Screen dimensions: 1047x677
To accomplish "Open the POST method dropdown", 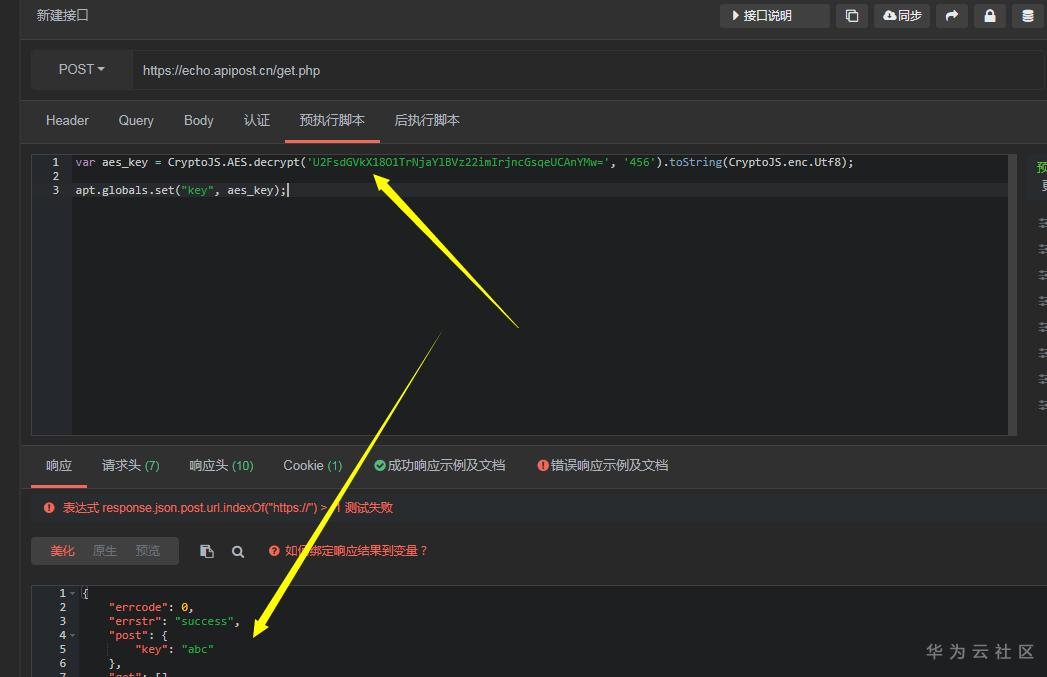I will tap(81, 69).
